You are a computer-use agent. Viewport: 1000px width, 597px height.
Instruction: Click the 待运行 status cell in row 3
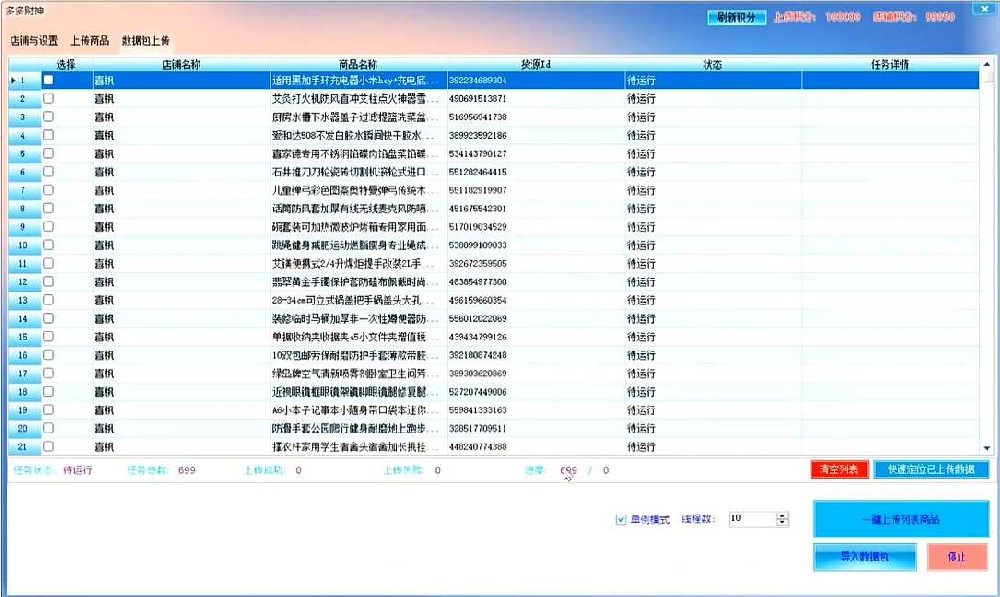712,117
